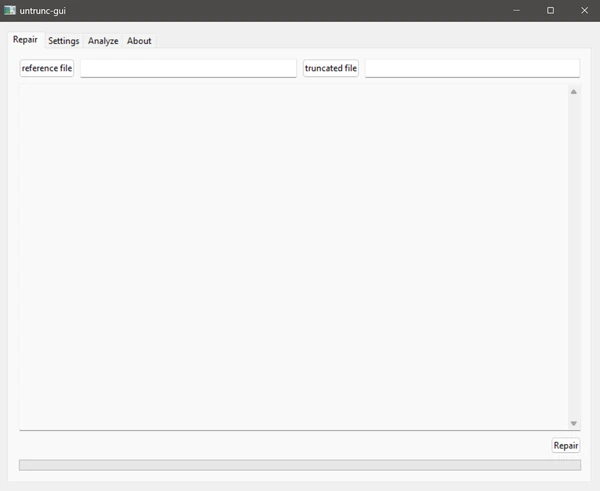Close the untrunc-gui window

point(583,10)
